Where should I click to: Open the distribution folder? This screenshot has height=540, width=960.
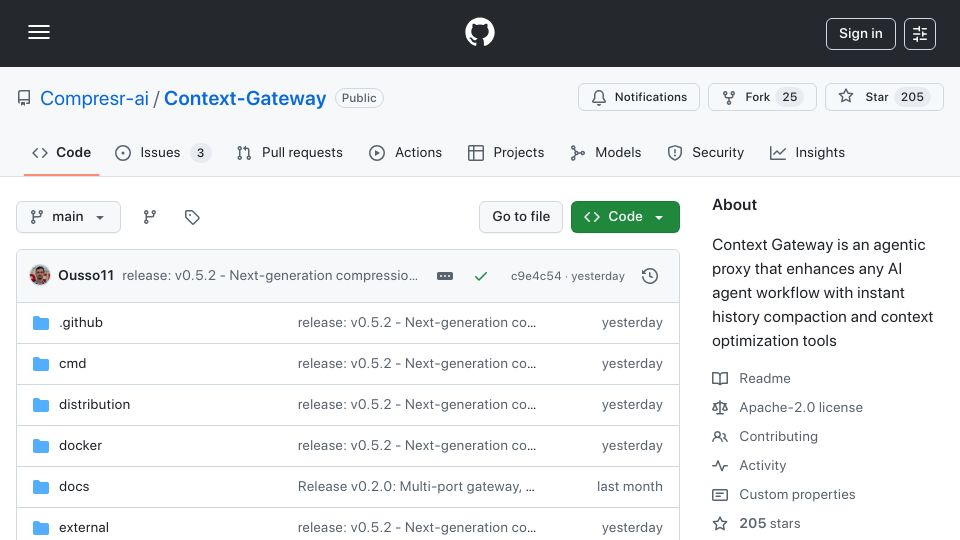point(94,405)
